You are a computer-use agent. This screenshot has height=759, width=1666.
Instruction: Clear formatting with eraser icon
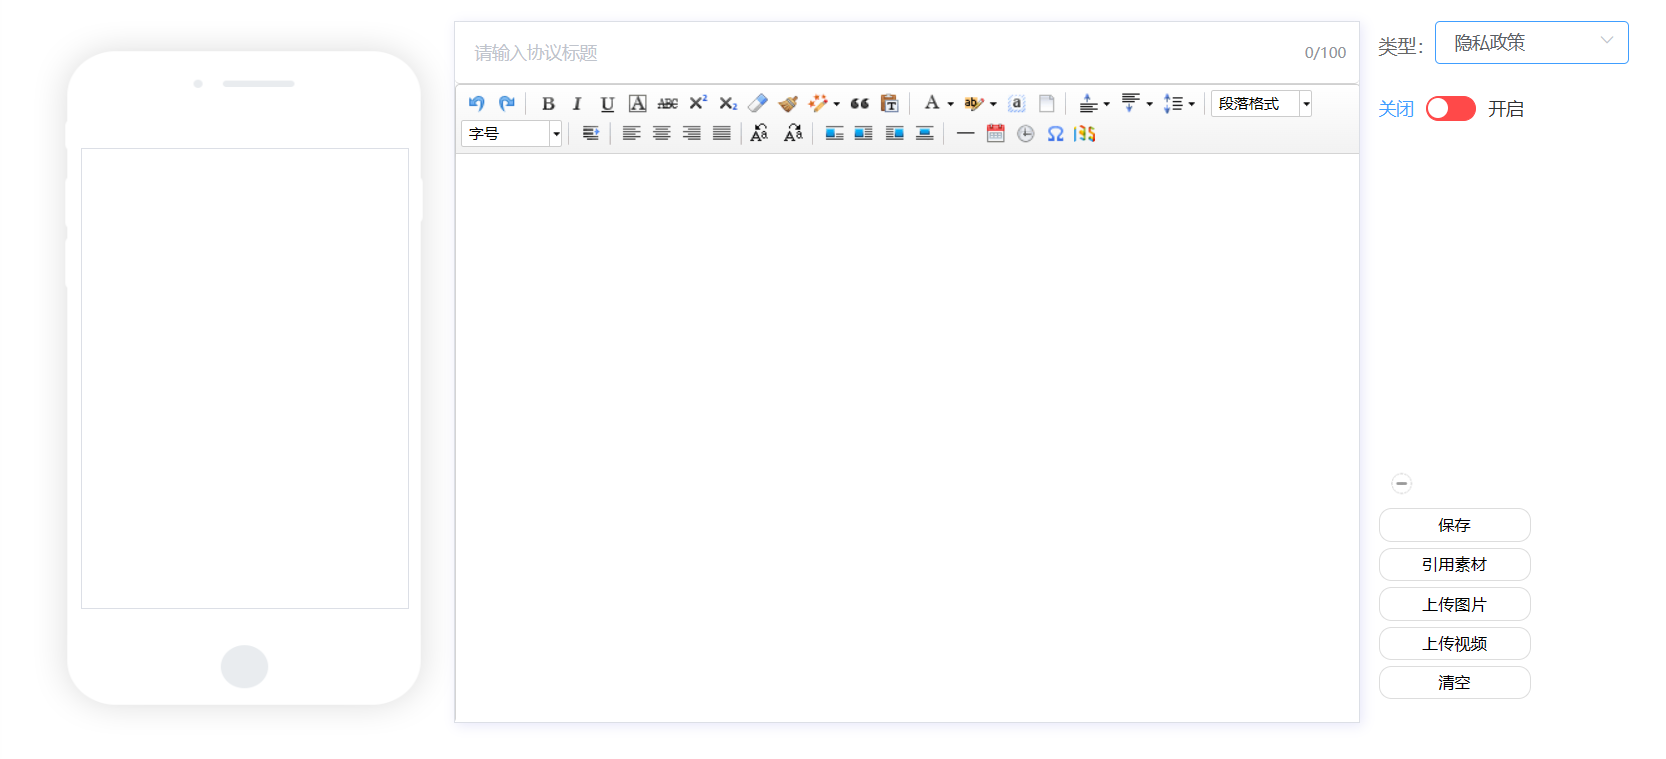tap(758, 103)
